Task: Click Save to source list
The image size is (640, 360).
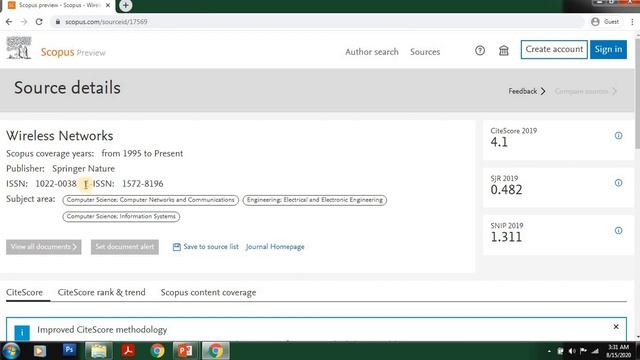Action: [211, 247]
